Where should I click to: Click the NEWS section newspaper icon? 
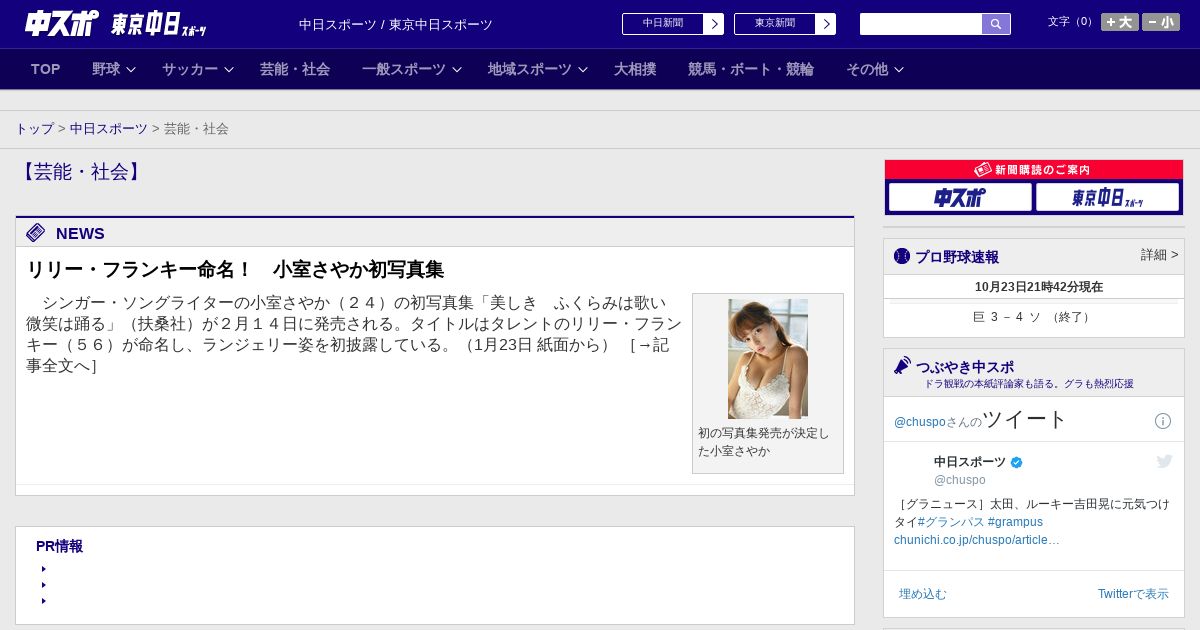coord(36,233)
